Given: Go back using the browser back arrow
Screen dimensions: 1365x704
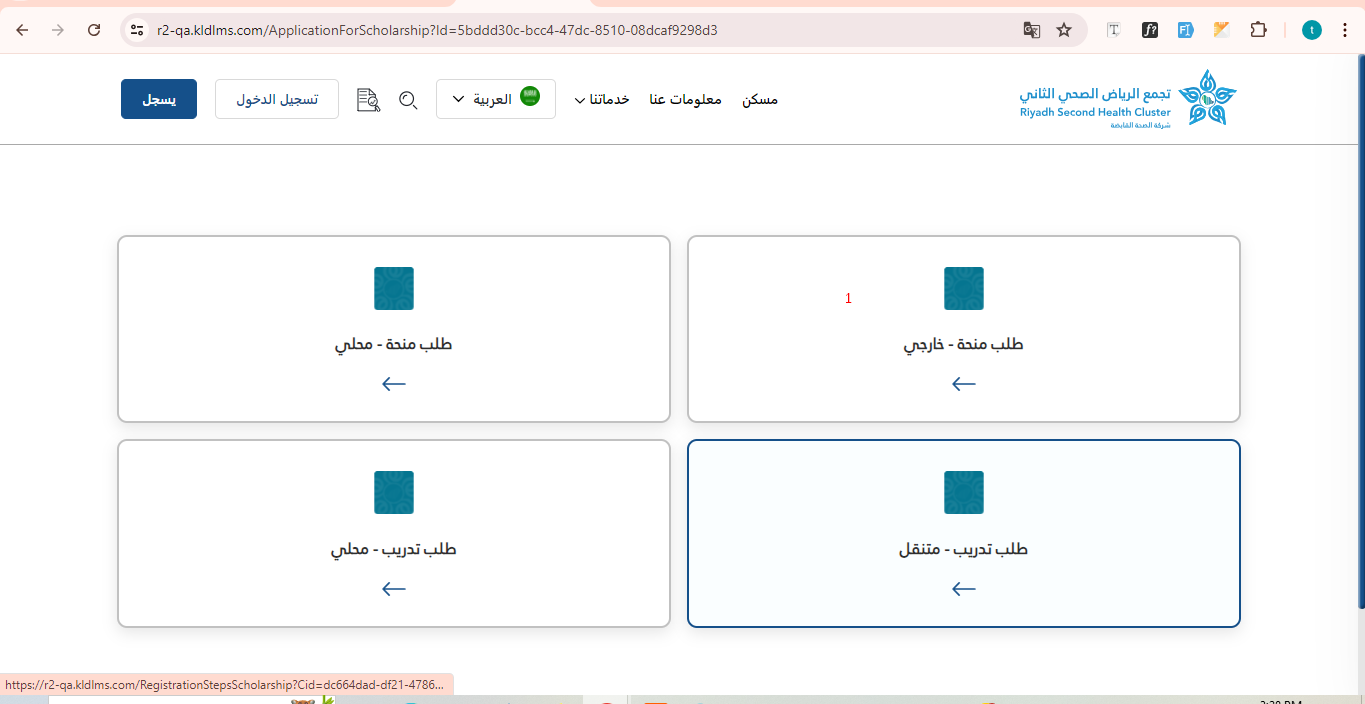Looking at the screenshot, I should point(22,30).
